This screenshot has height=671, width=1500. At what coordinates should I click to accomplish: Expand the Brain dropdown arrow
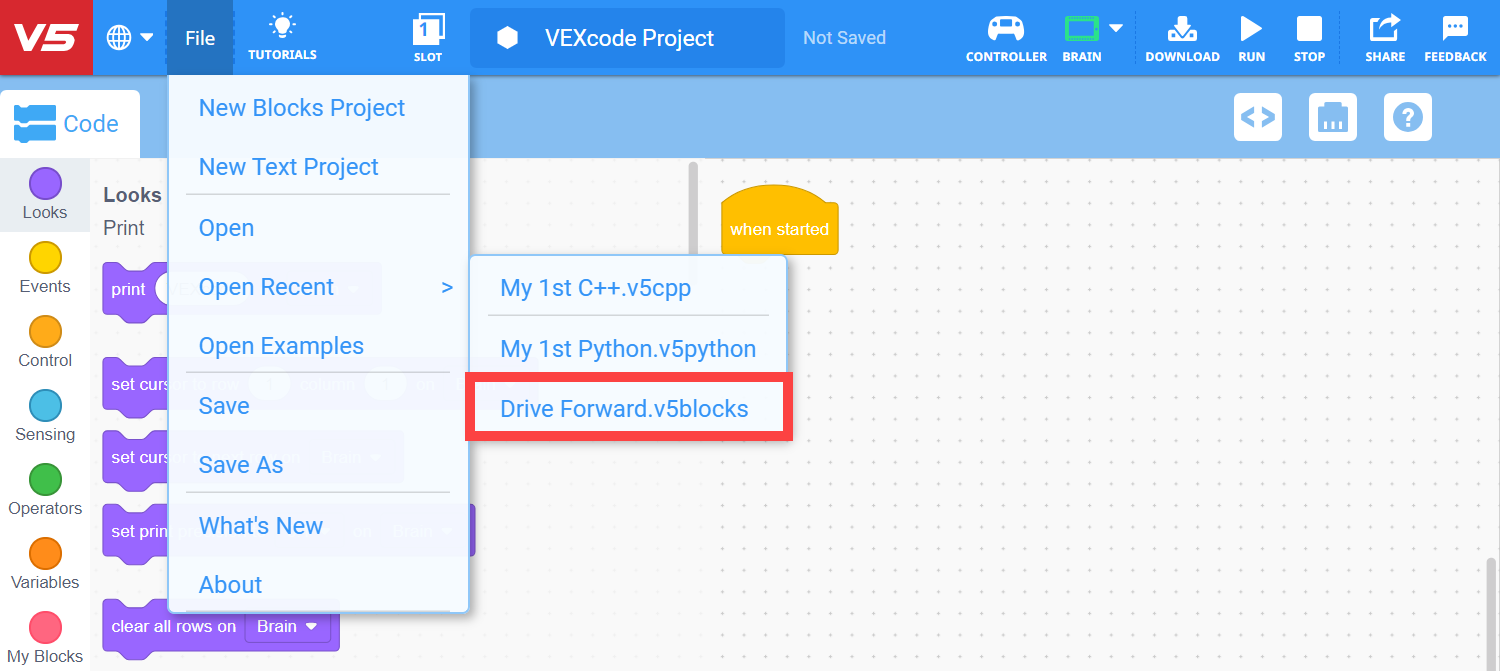click(x=1116, y=28)
